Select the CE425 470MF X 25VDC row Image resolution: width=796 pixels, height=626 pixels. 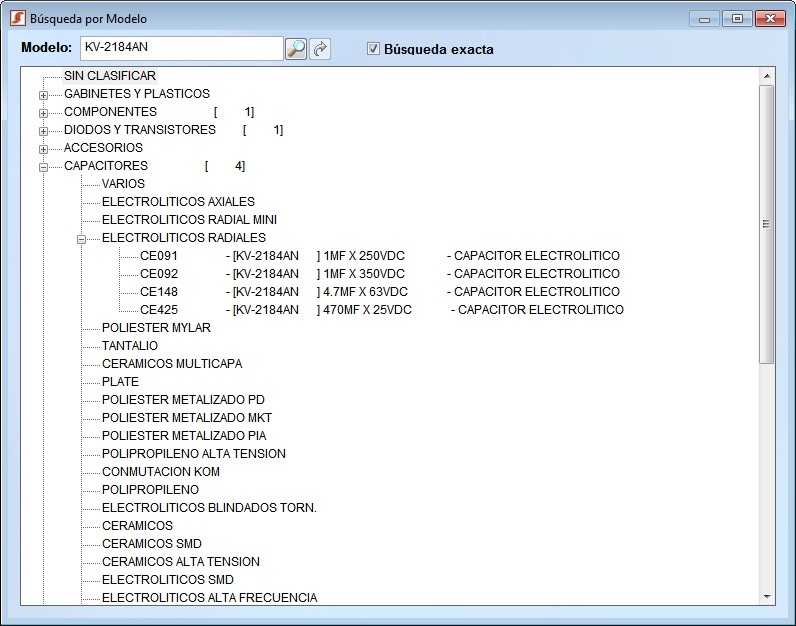[382, 310]
